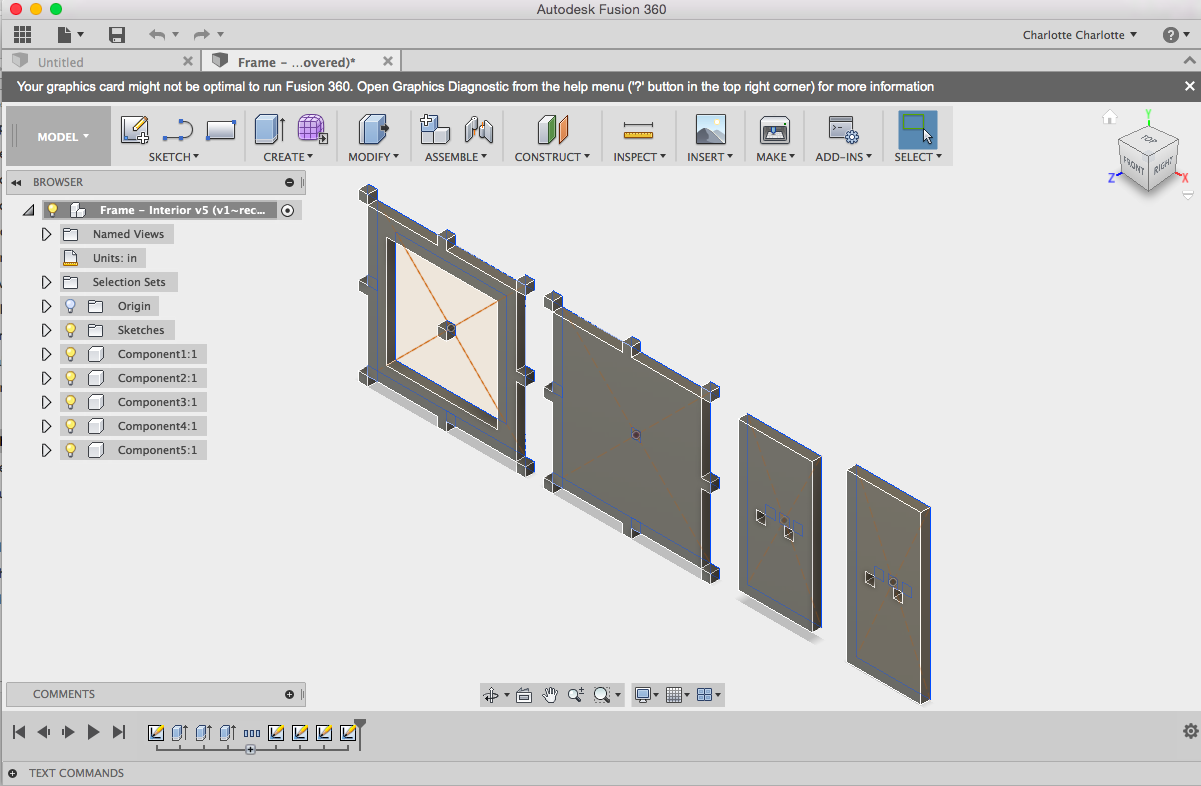Toggle visibility bulb of root Frame component
Screen dimensions: 1201x786
(53, 210)
